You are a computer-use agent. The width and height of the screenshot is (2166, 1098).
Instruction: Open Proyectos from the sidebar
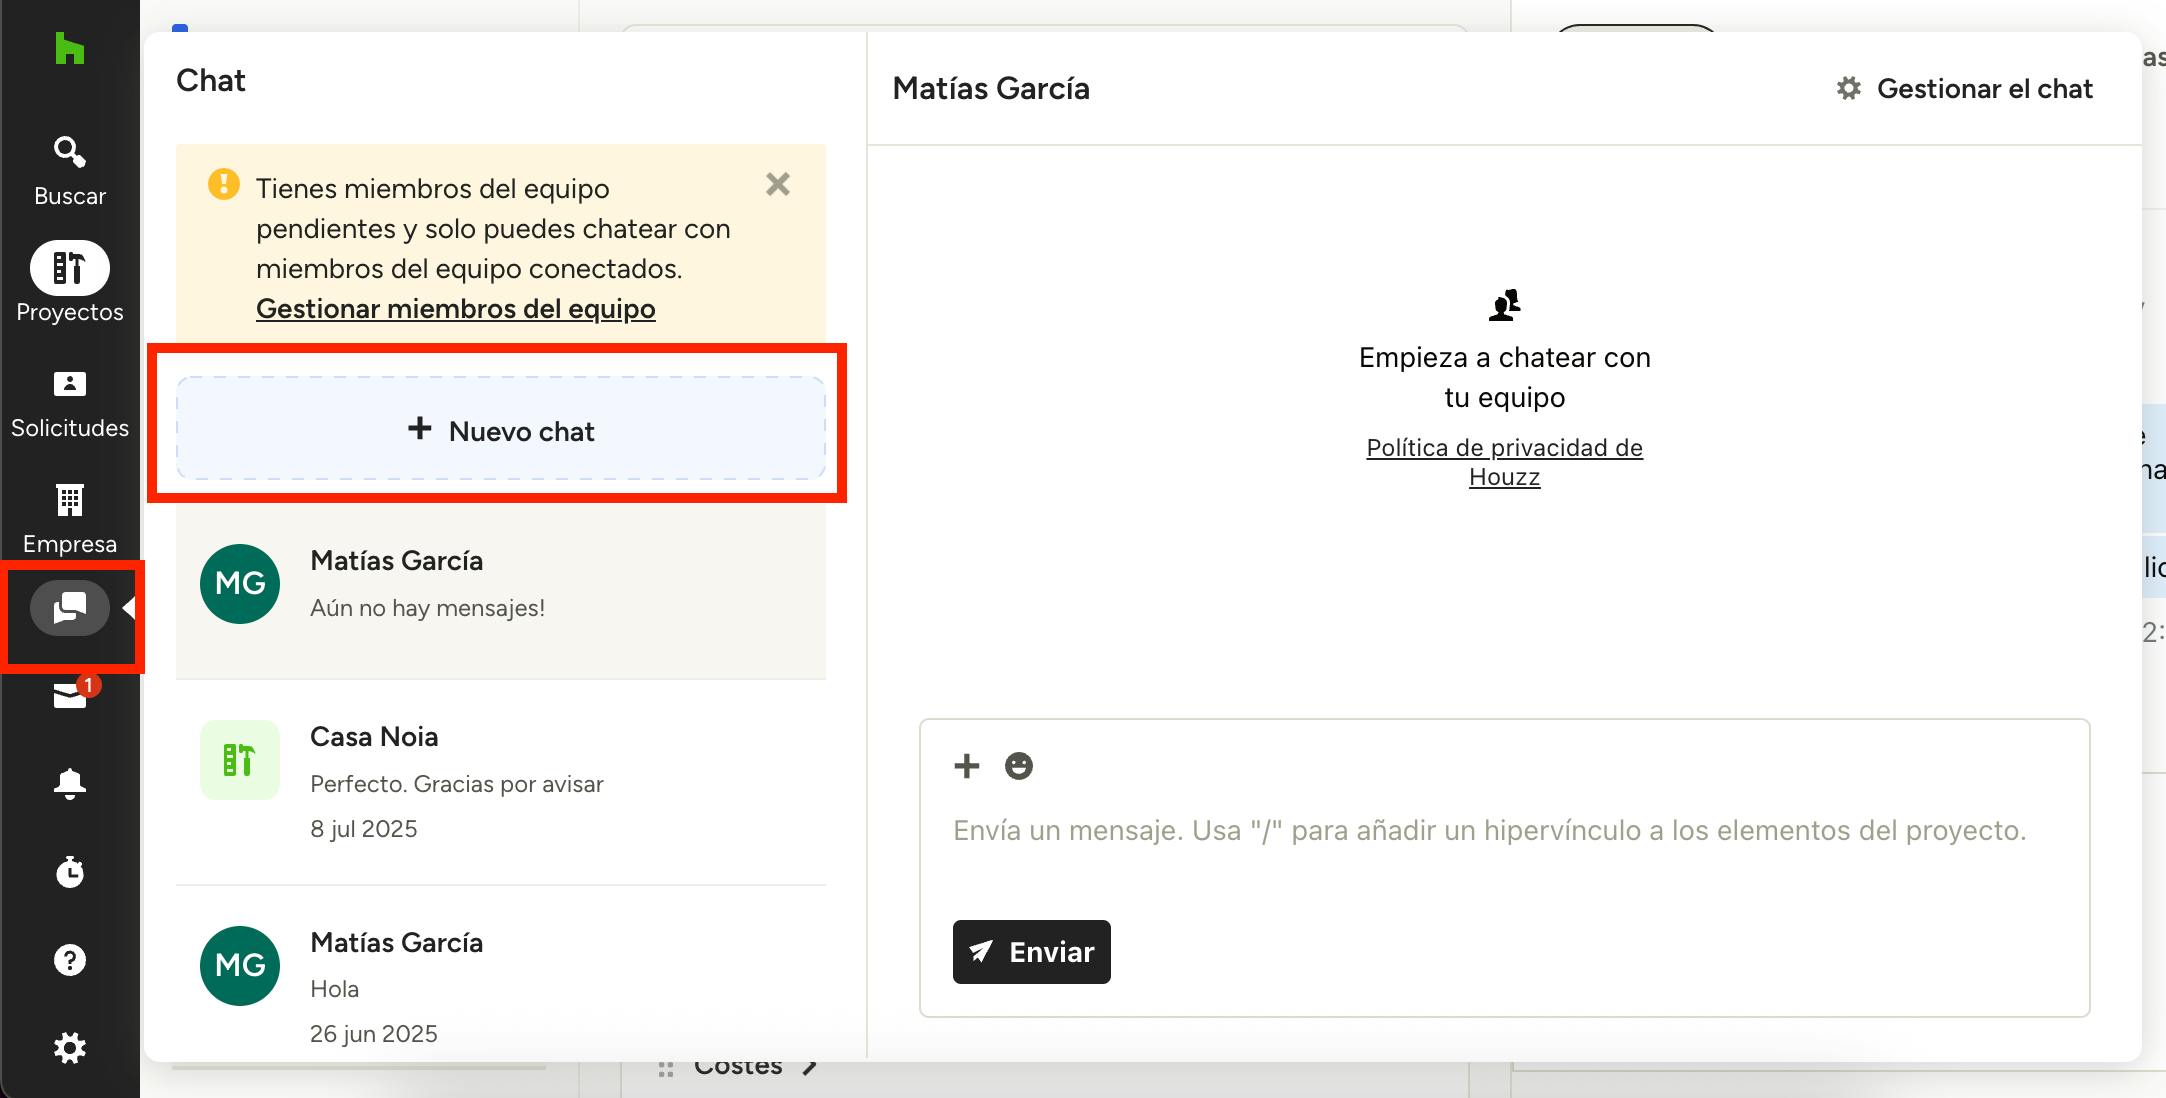click(x=70, y=284)
